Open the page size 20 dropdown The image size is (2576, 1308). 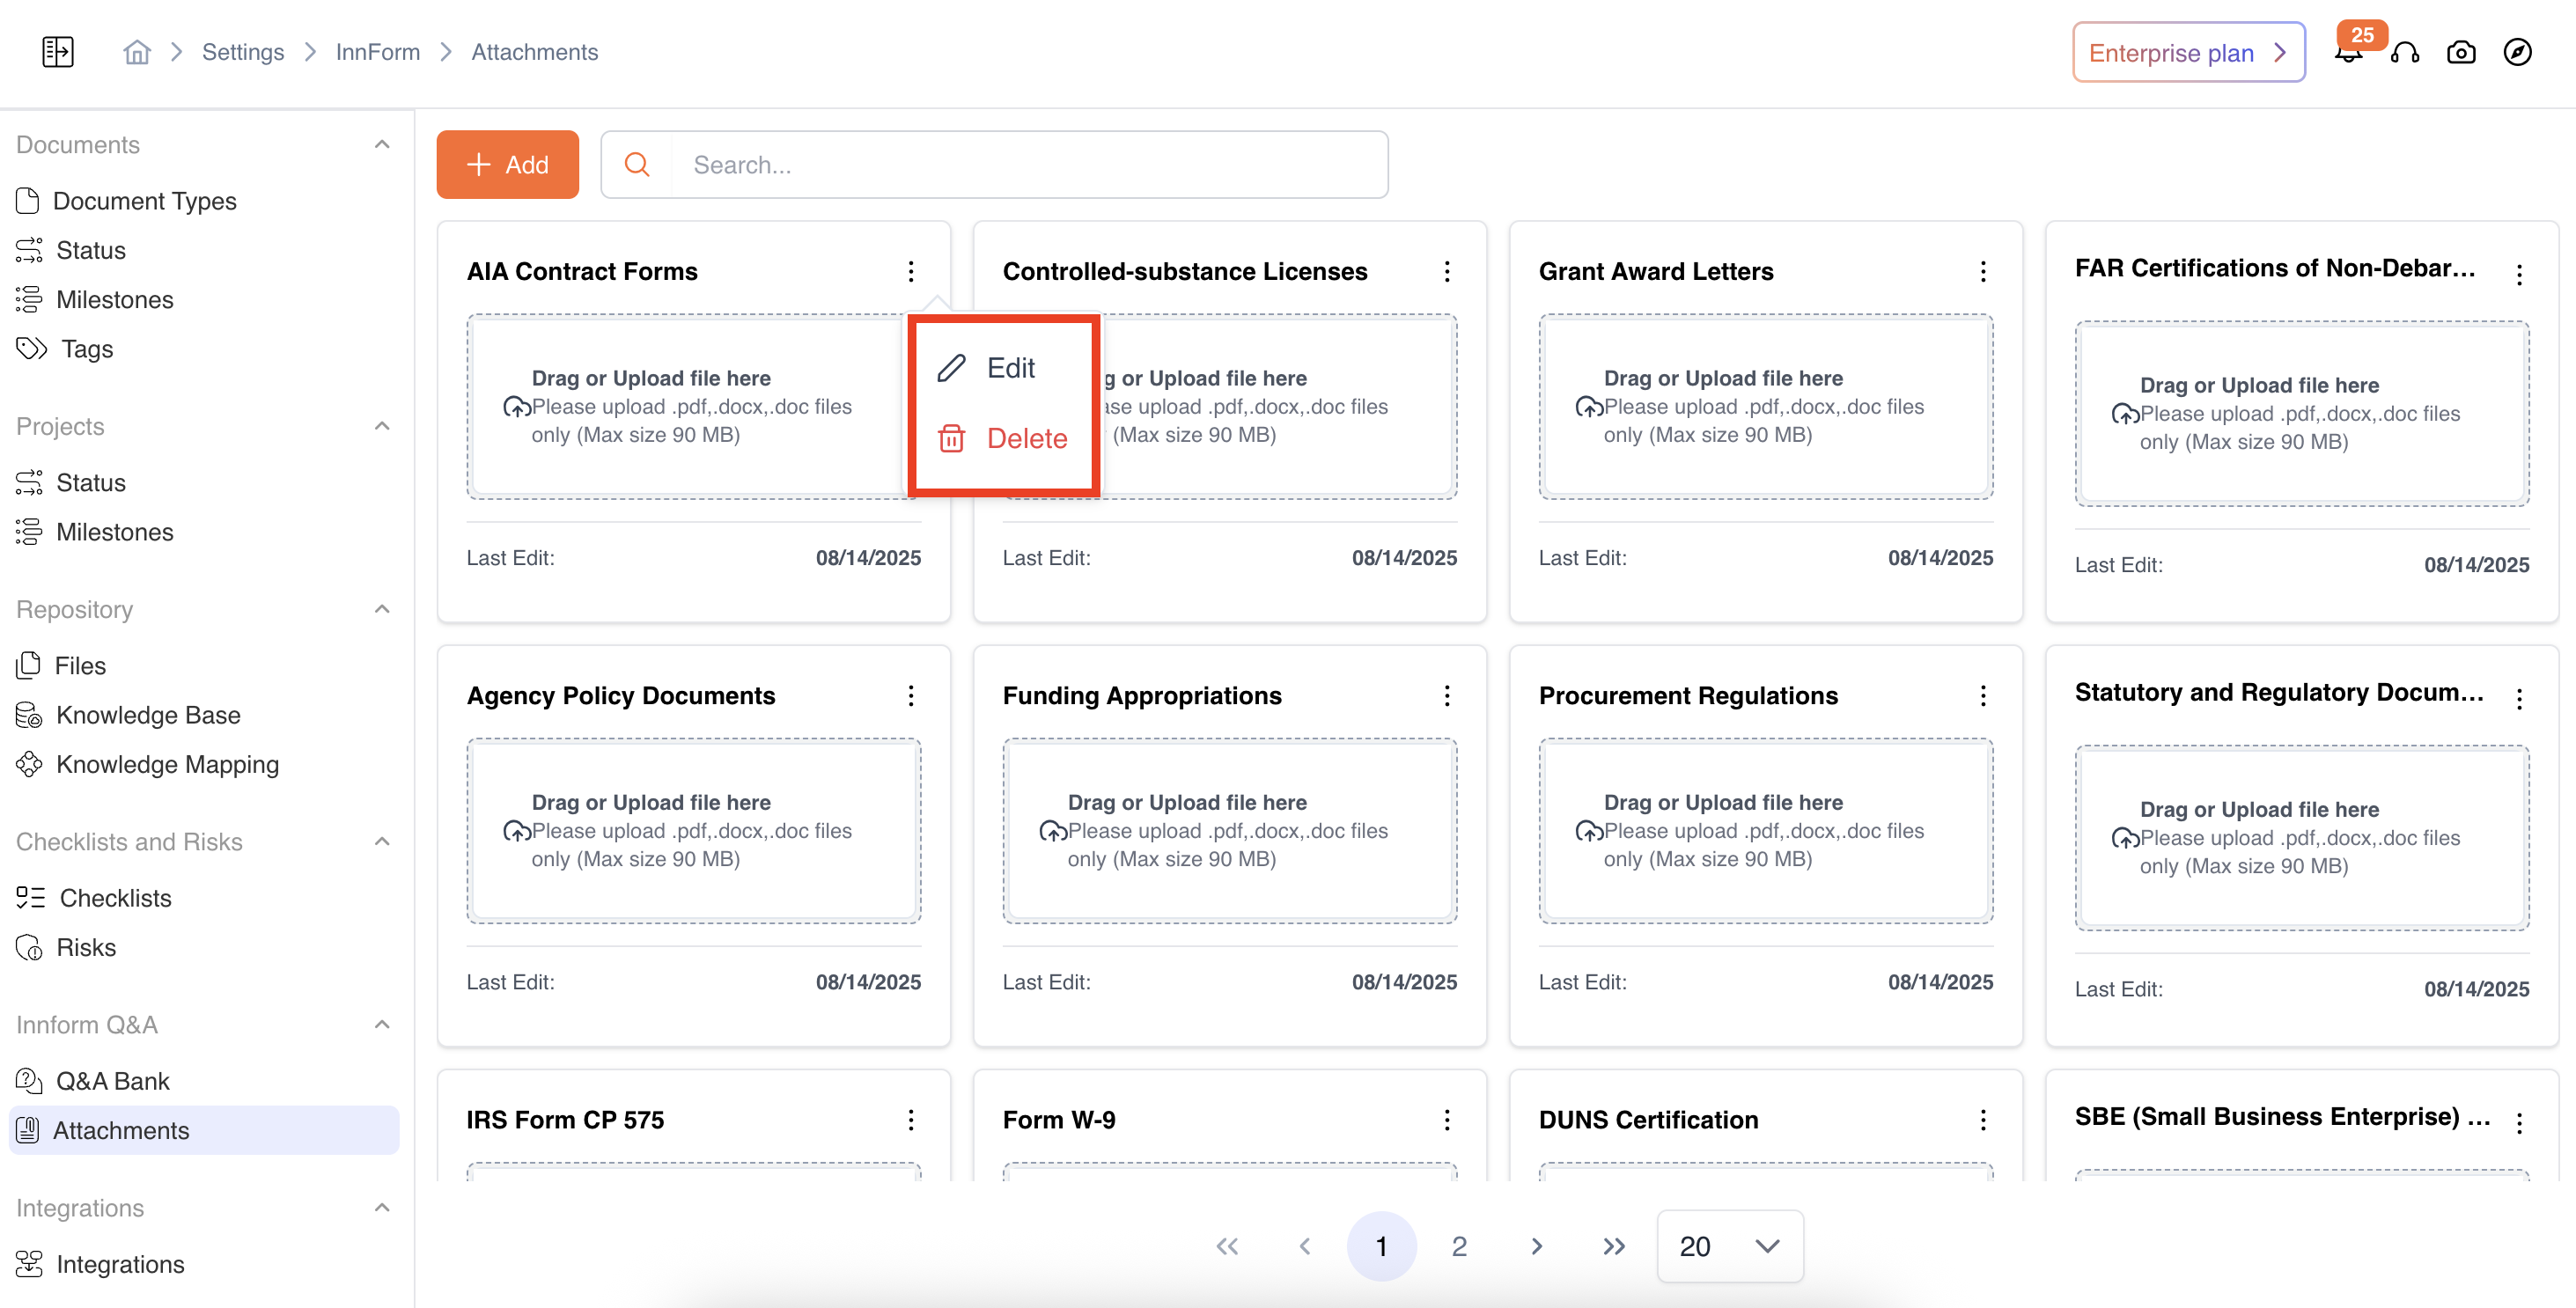(1730, 1246)
